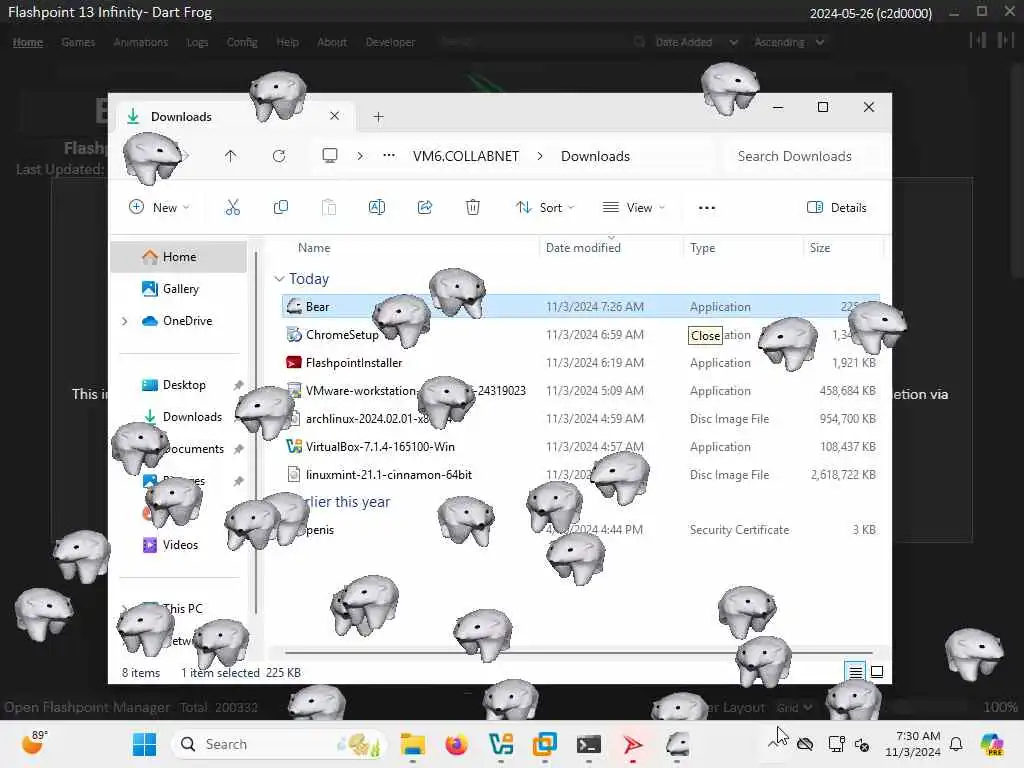The width and height of the screenshot is (1024, 768).
Task: Open the Games tab in Flashpoint
Action: tap(78, 42)
